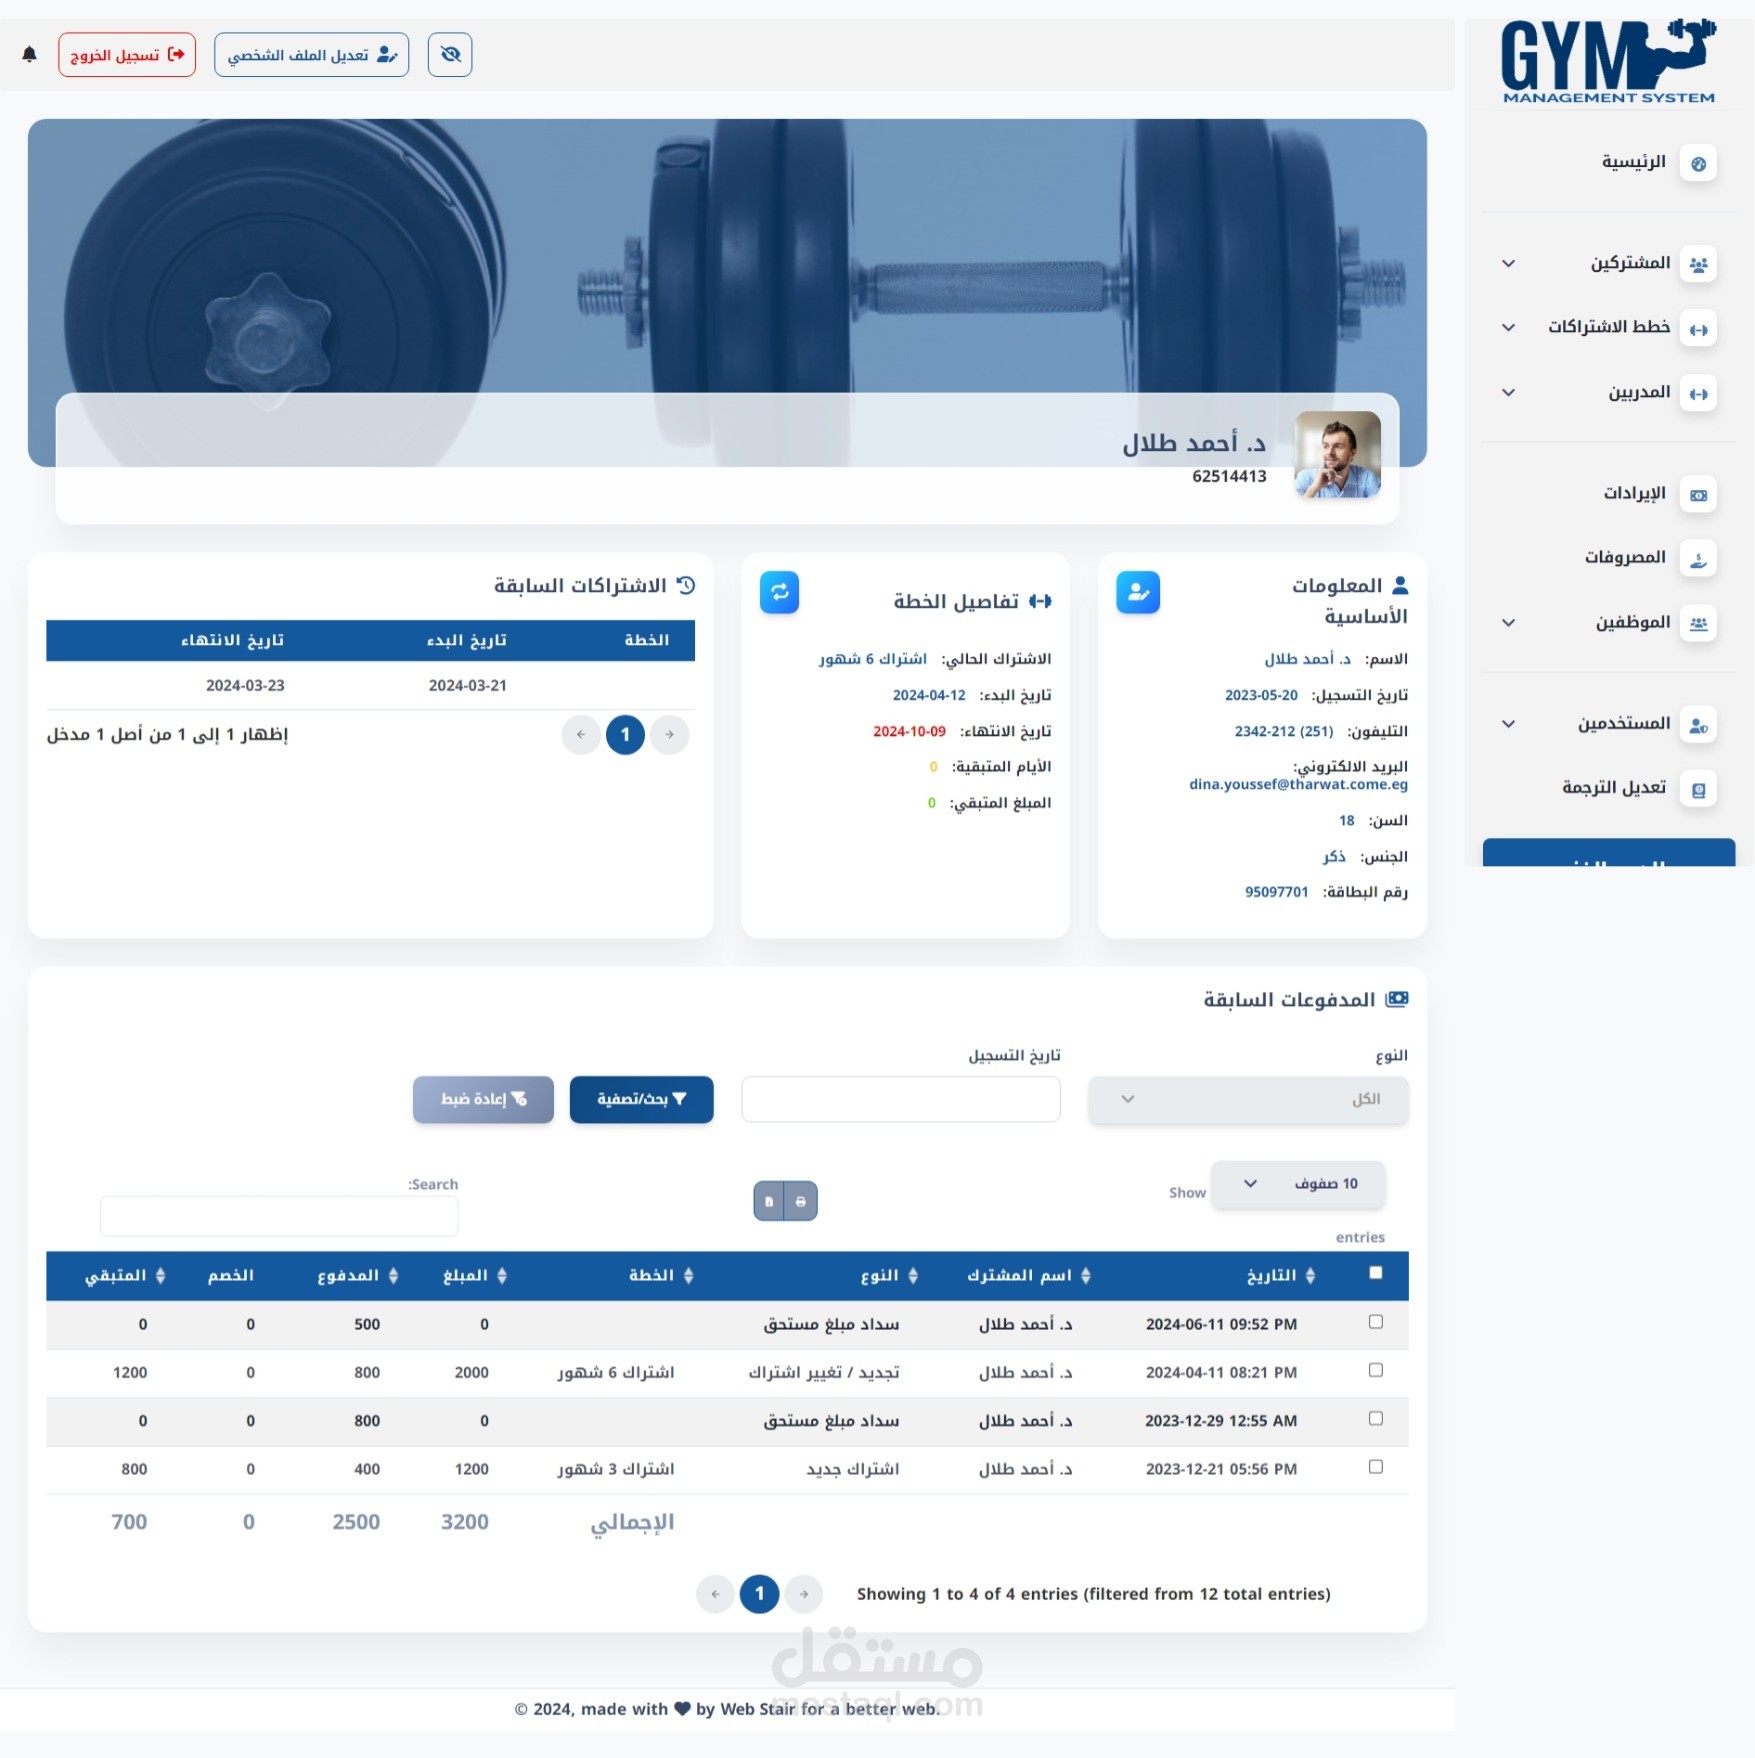The height and width of the screenshot is (1758, 1755).
Task: Click the email dina.youssef@tharwat.come.eg
Action: [1298, 785]
